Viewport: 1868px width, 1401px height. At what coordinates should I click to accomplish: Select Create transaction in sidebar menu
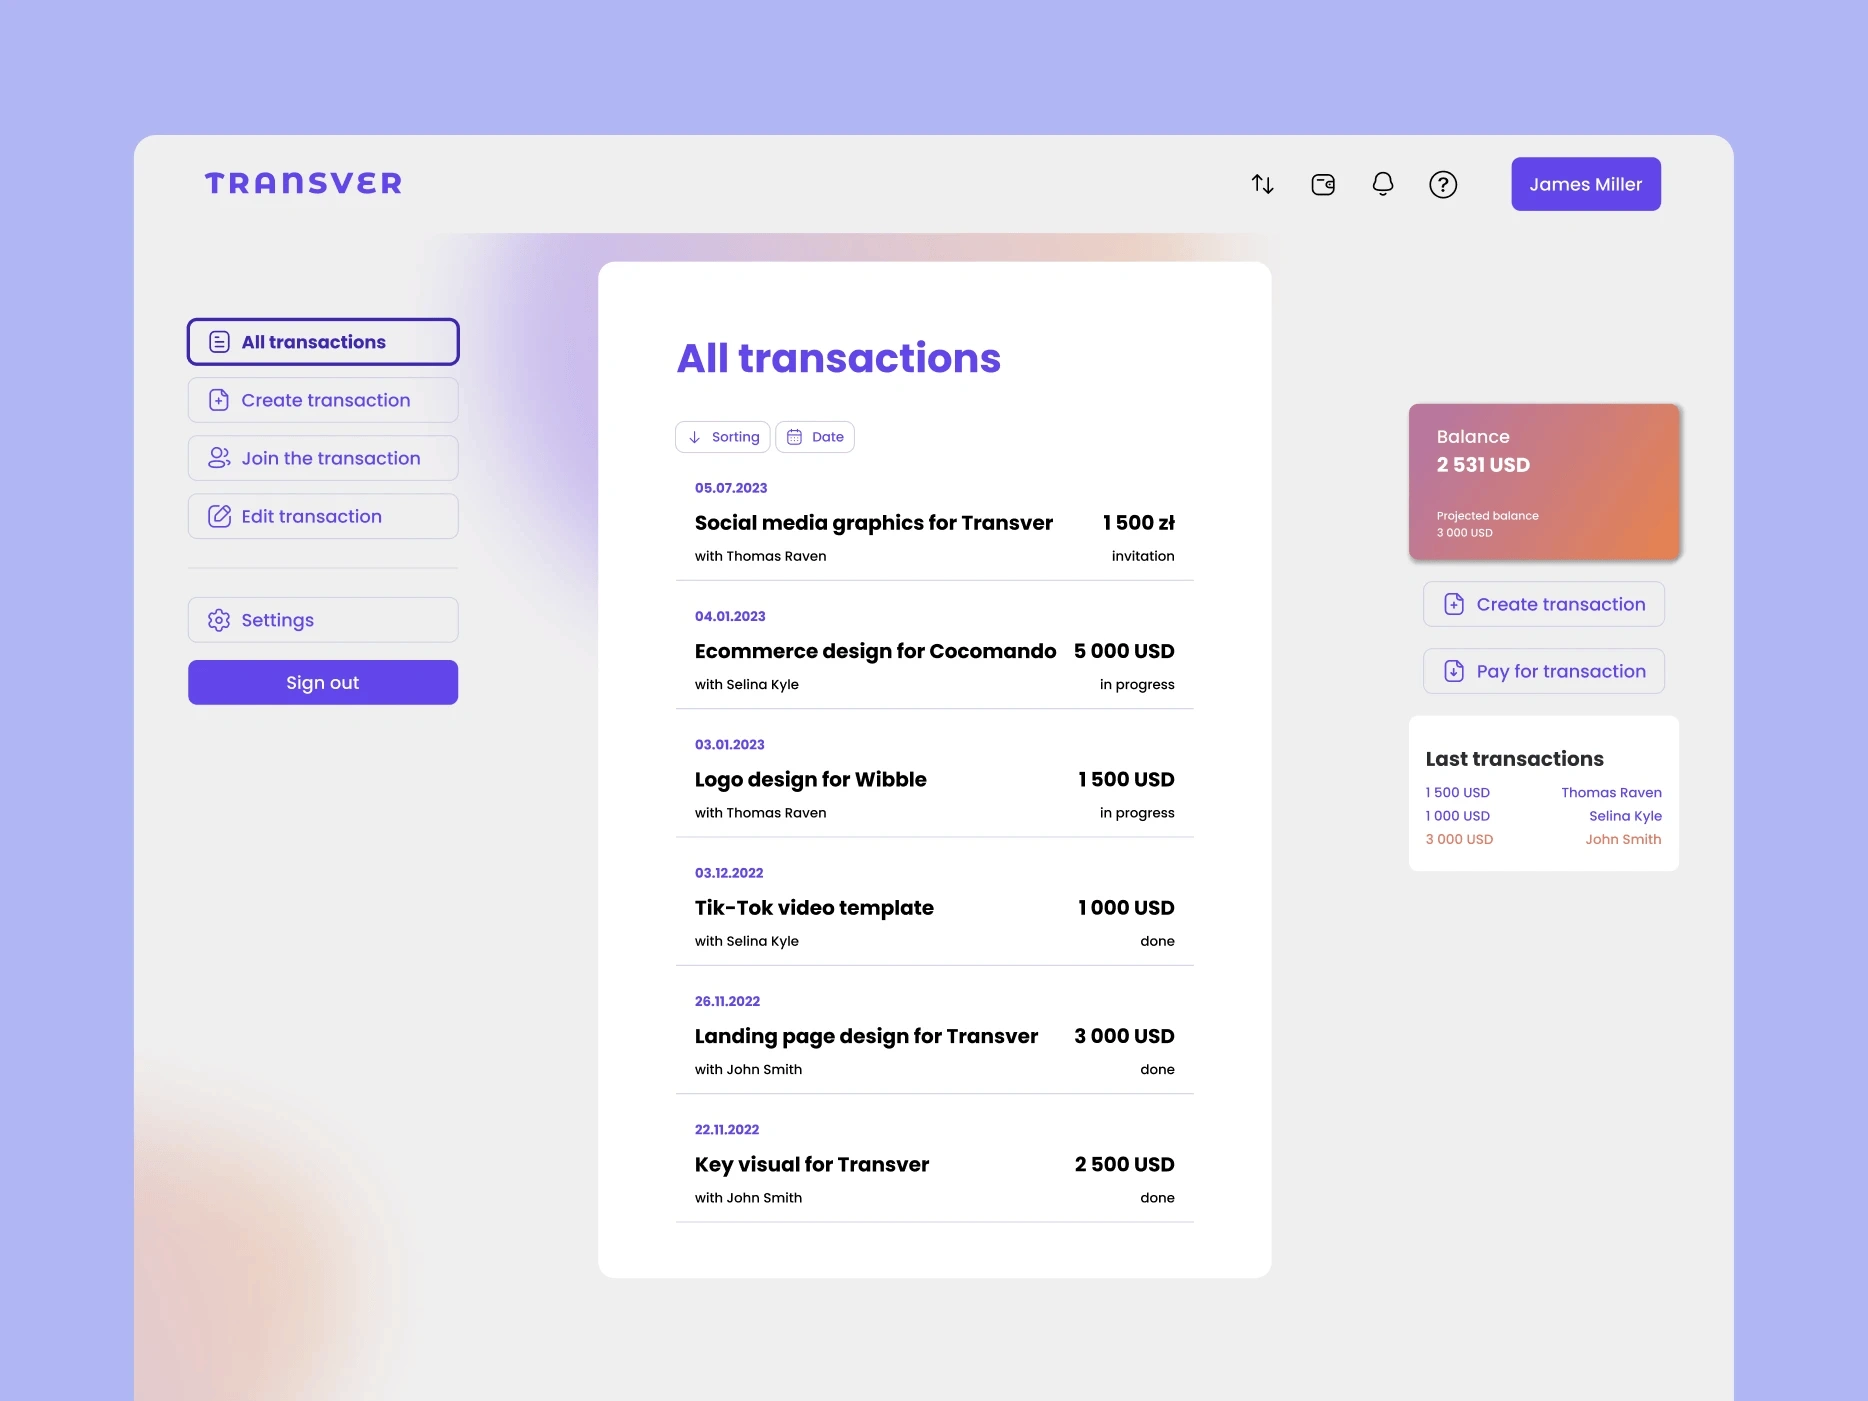tap(323, 400)
